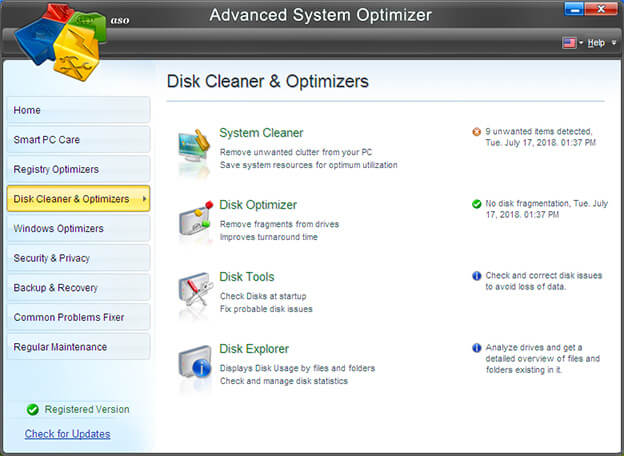Screen dimensions: 624x456
Task: Click blue info icon beside Check and correct disk issues
Action: (476, 276)
